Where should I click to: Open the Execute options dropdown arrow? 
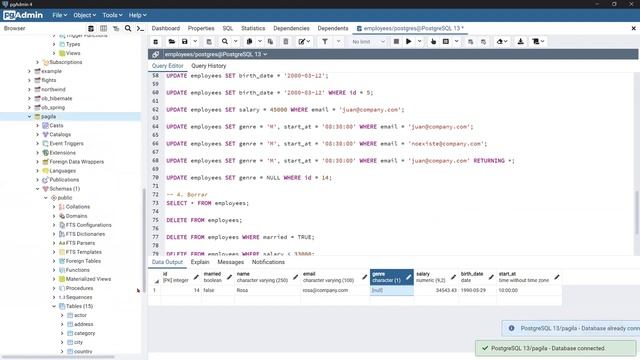click(419, 42)
